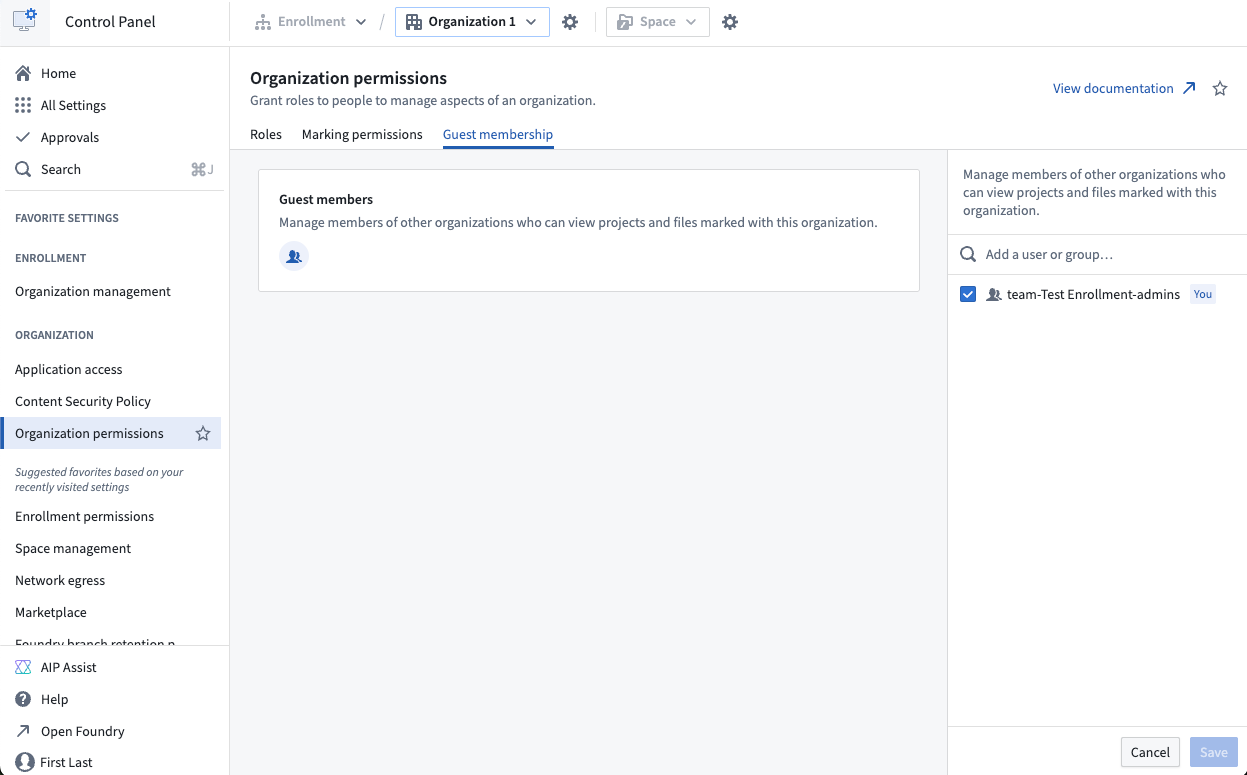Go to Content Security Policy settings

tap(83, 401)
